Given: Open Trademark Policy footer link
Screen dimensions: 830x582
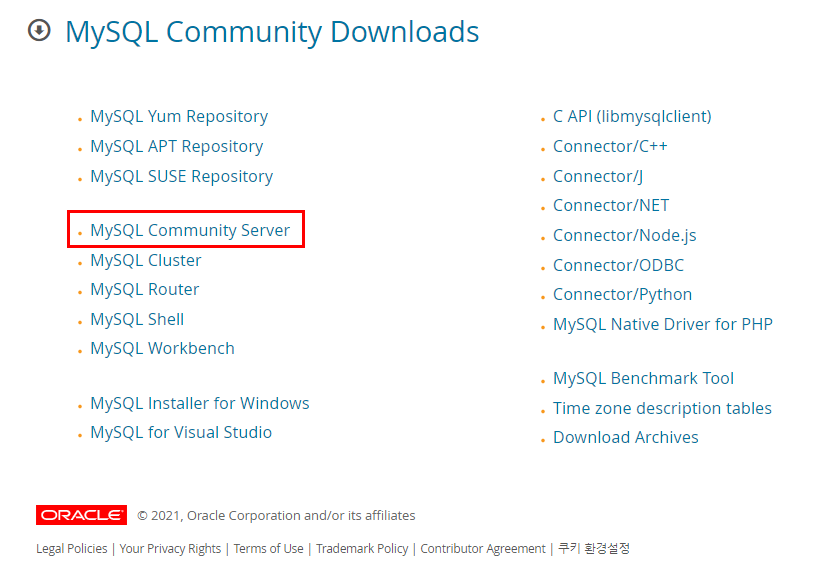Looking at the screenshot, I should pos(362,549).
